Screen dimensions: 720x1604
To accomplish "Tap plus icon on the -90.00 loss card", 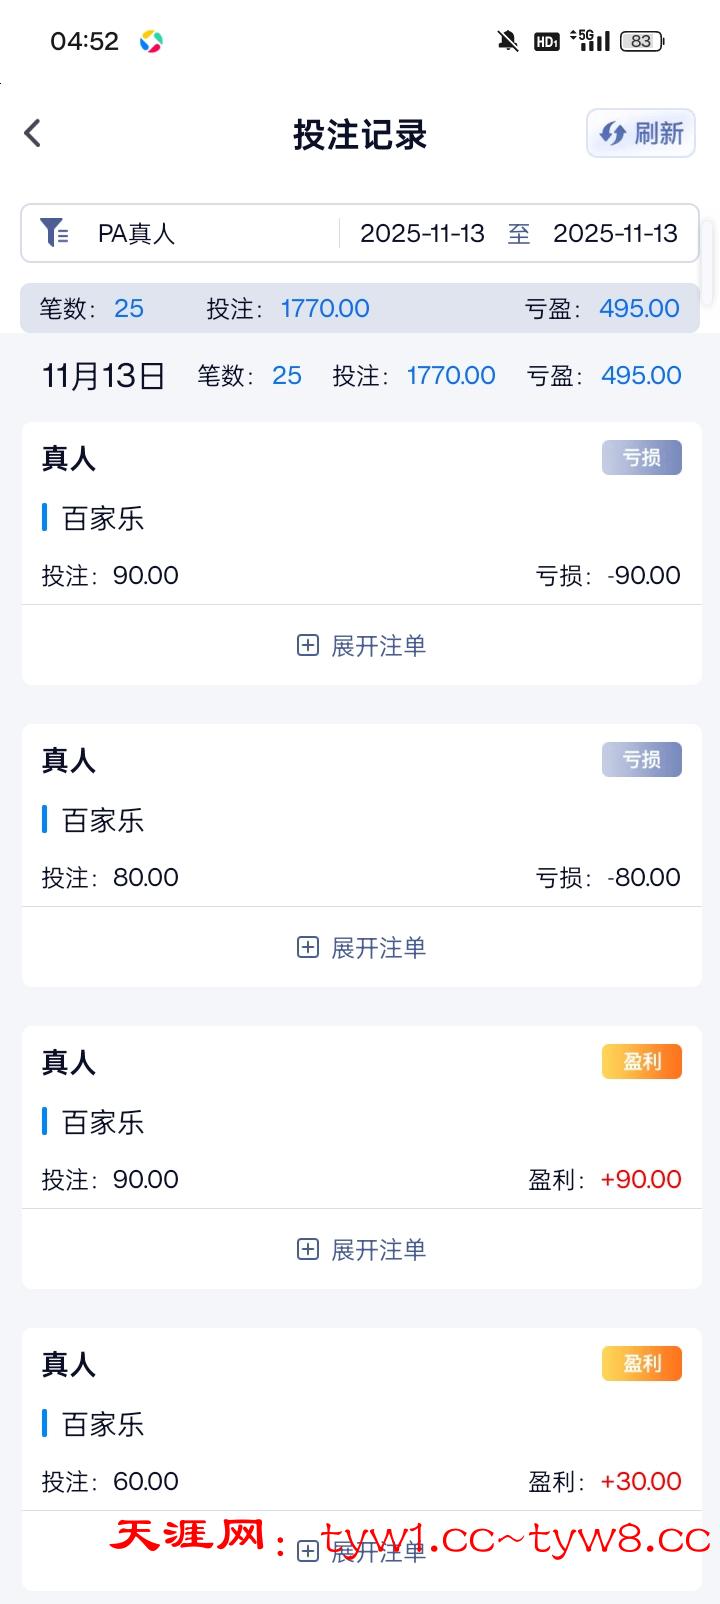I will pyautogui.click(x=308, y=645).
